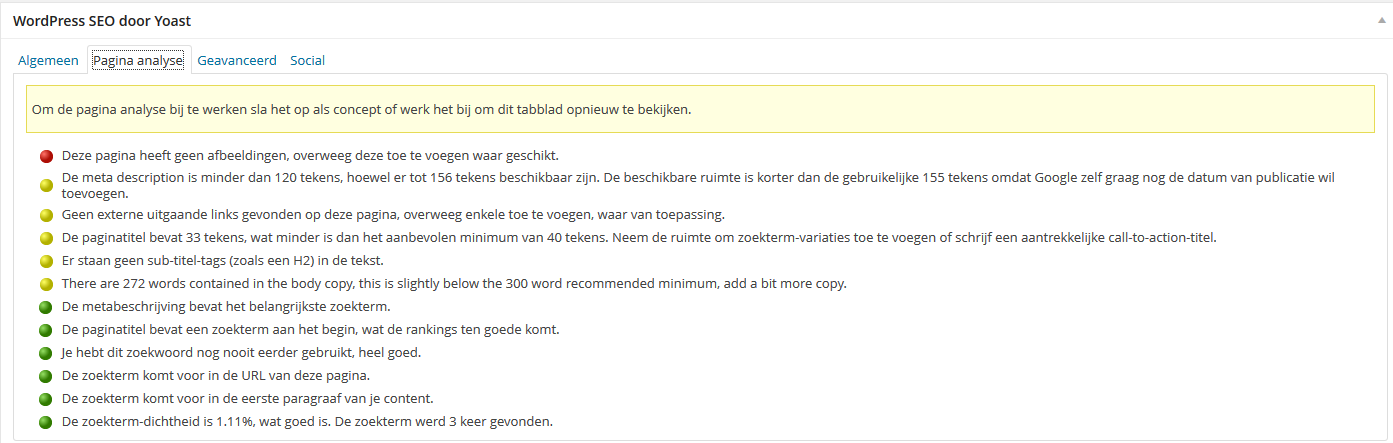
Task: Open the Geavanceerd tab
Action: pyautogui.click(x=237, y=60)
